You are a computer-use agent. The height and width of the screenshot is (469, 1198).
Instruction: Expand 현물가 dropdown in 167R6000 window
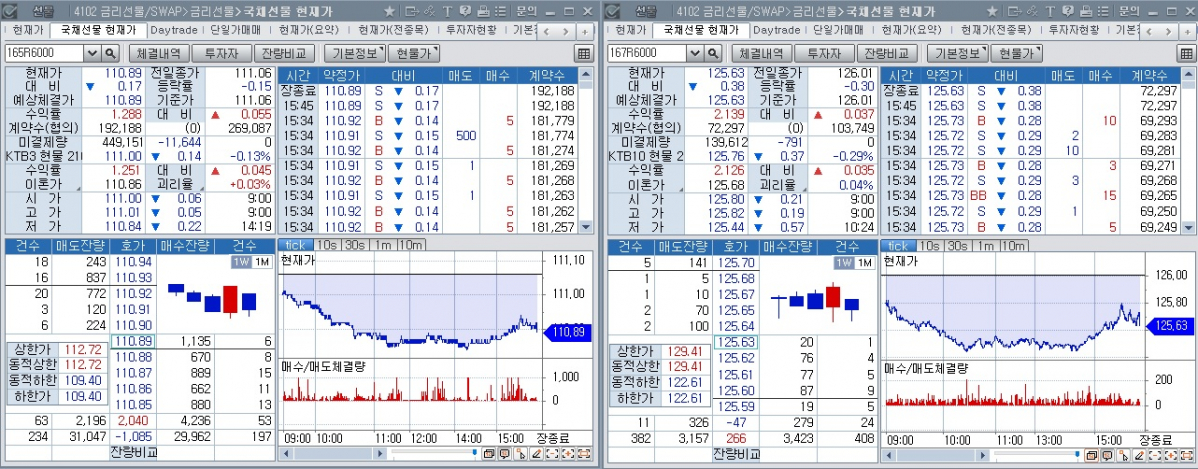click(1017, 53)
